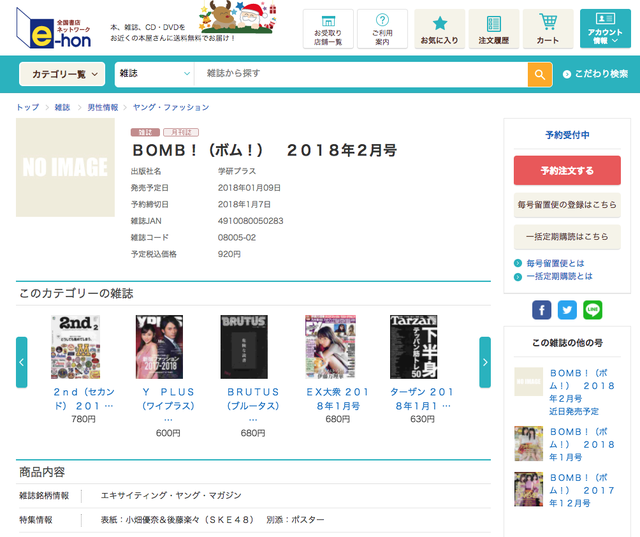
Task: Focus the magazine search field (雑誌から探す)
Action: 361,74
